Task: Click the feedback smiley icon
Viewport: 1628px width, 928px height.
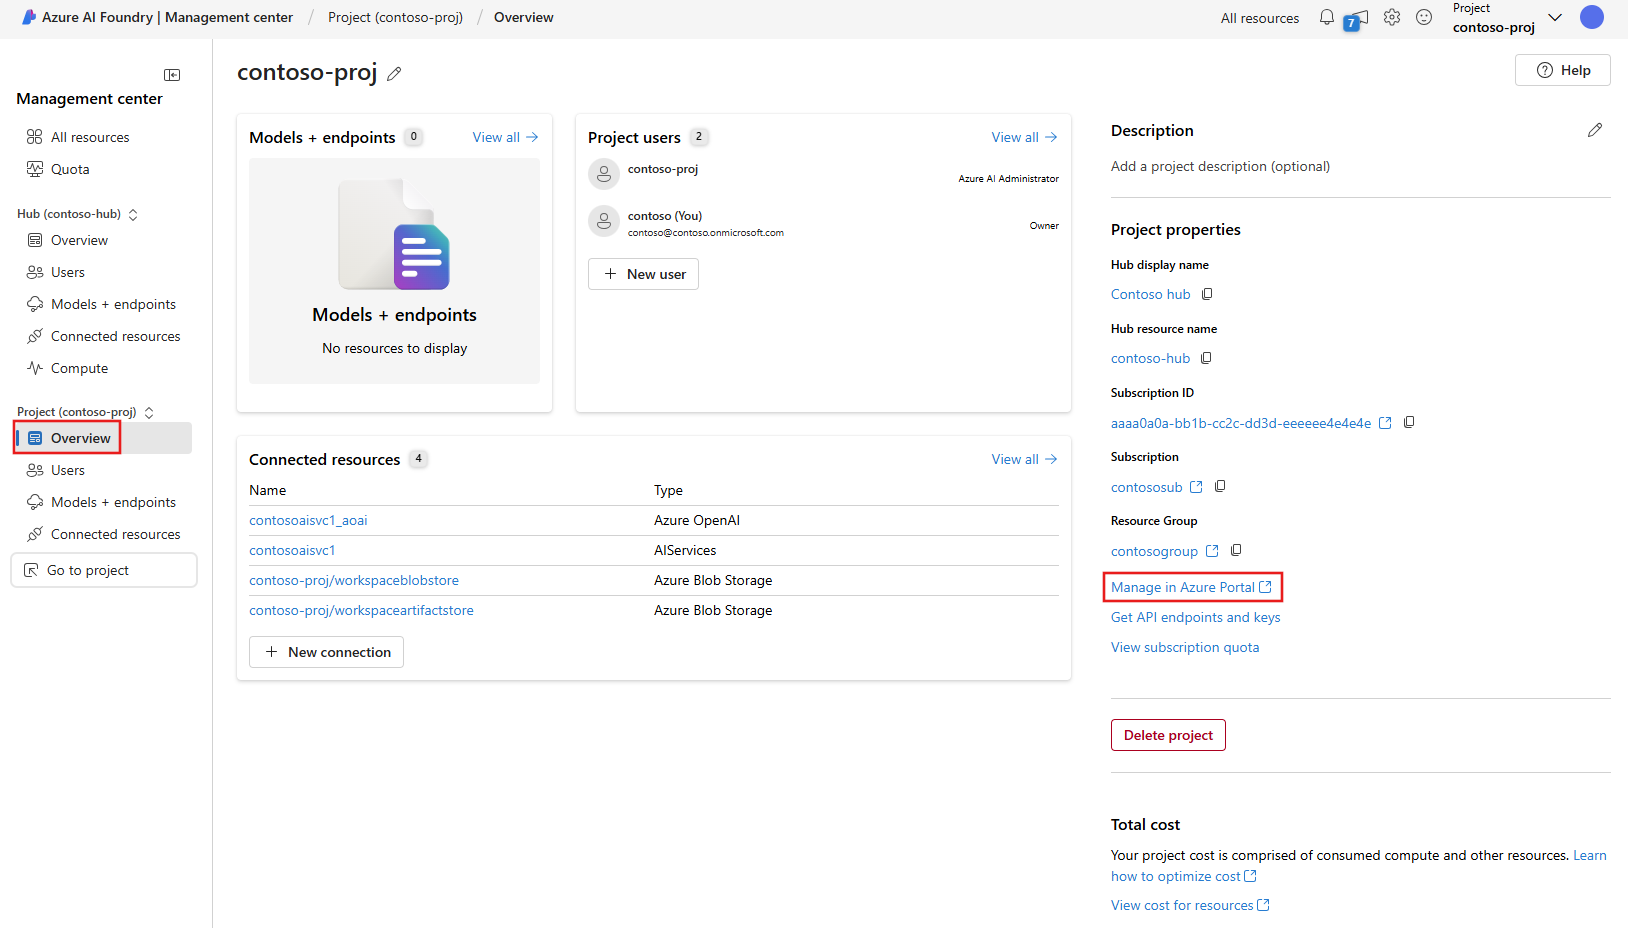Action: click(x=1424, y=17)
